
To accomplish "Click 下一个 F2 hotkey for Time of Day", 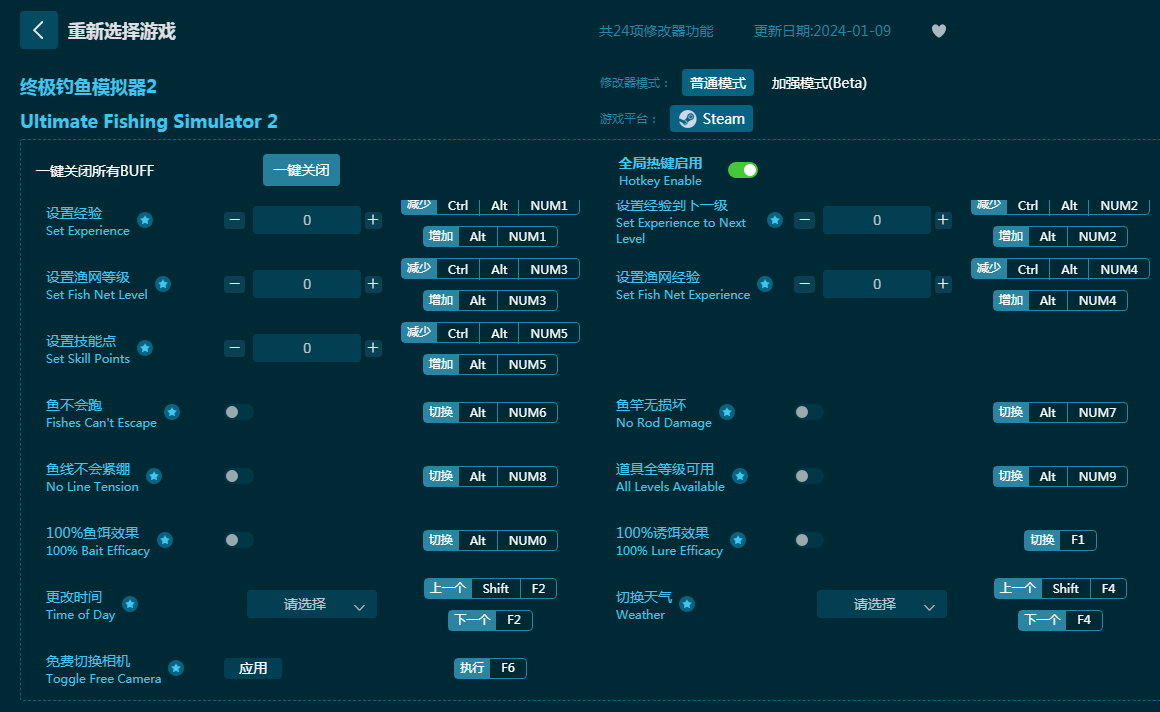I will pos(490,620).
